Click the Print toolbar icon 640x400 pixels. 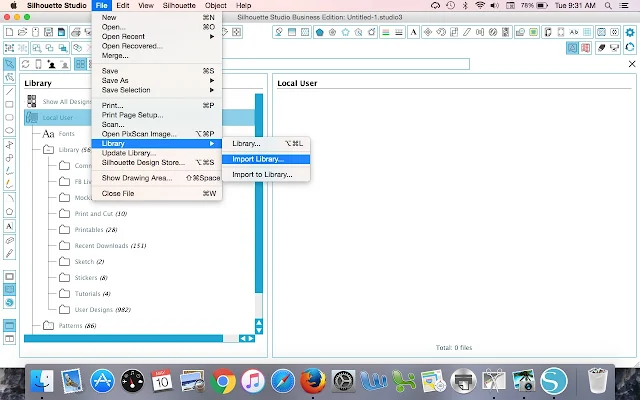pyautogui.click(x=75, y=32)
